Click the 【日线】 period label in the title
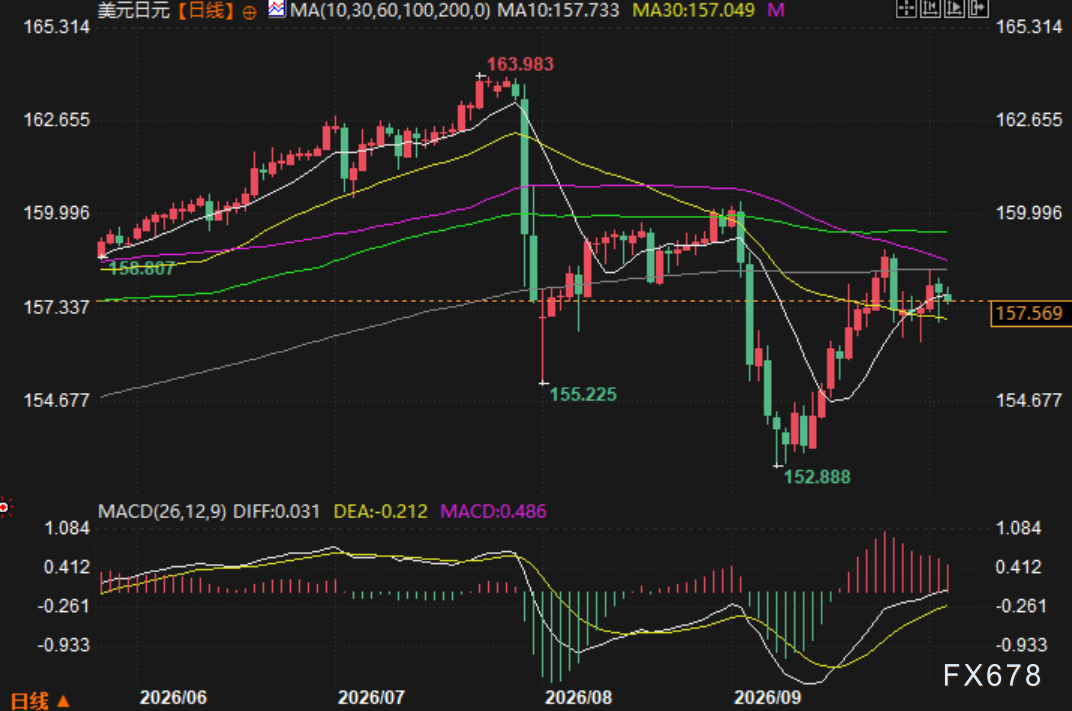The image size is (1072, 711). tap(206, 11)
